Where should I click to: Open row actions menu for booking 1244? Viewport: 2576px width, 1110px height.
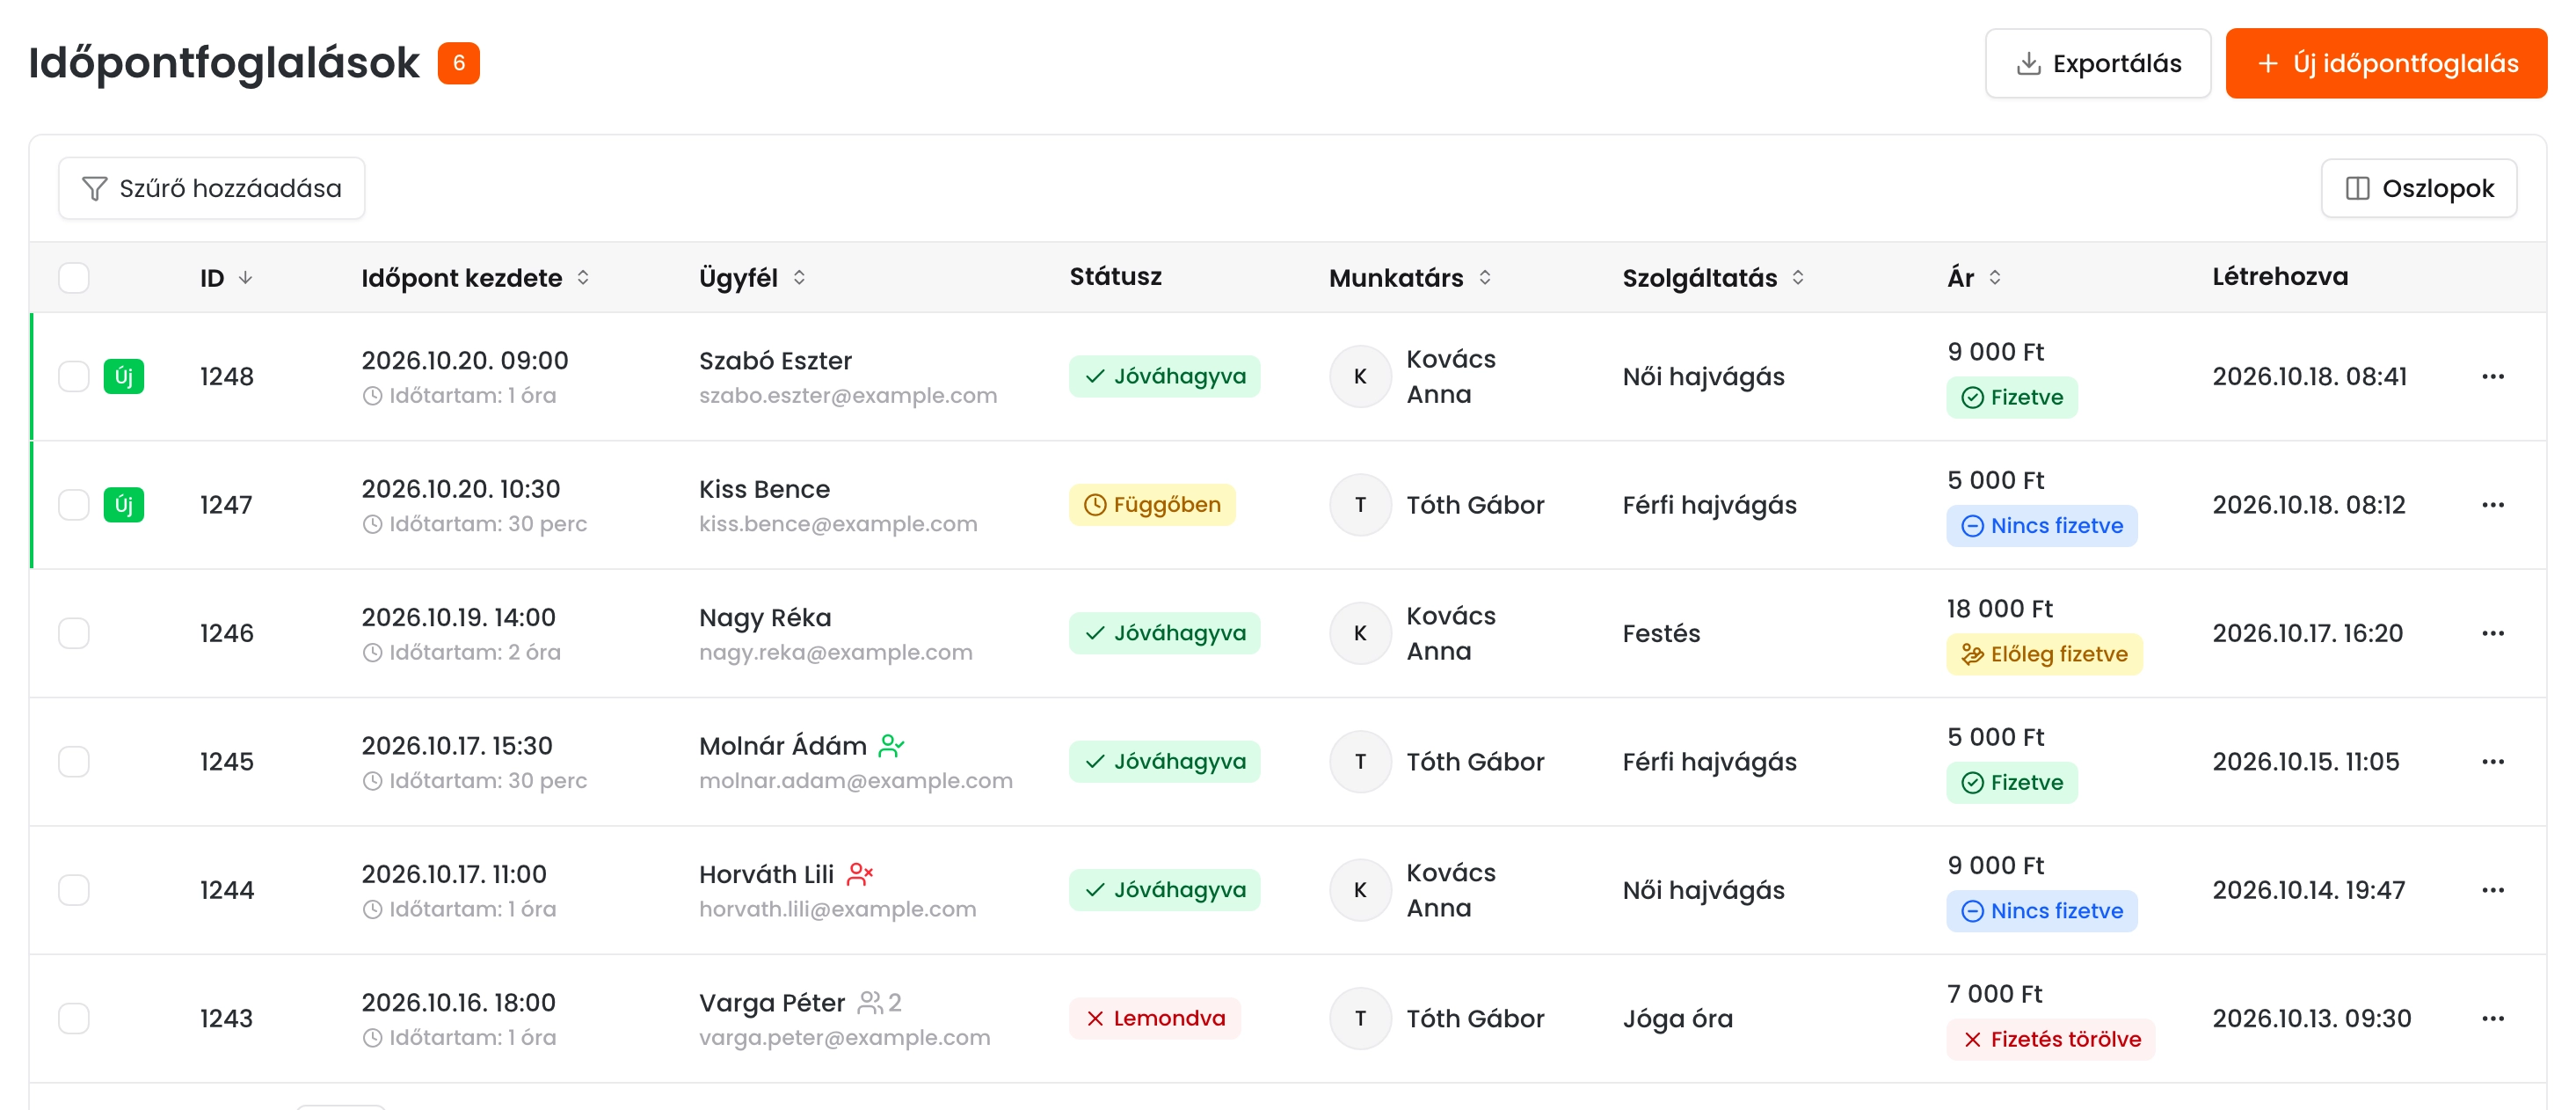pos(2492,889)
